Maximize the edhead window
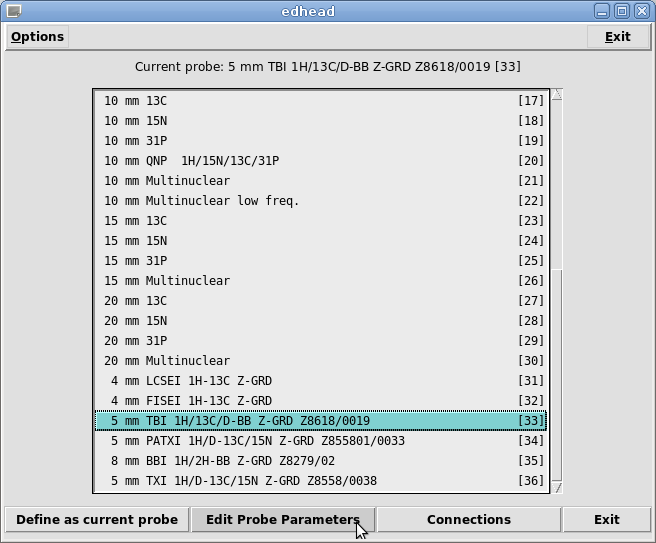 click(x=621, y=11)
